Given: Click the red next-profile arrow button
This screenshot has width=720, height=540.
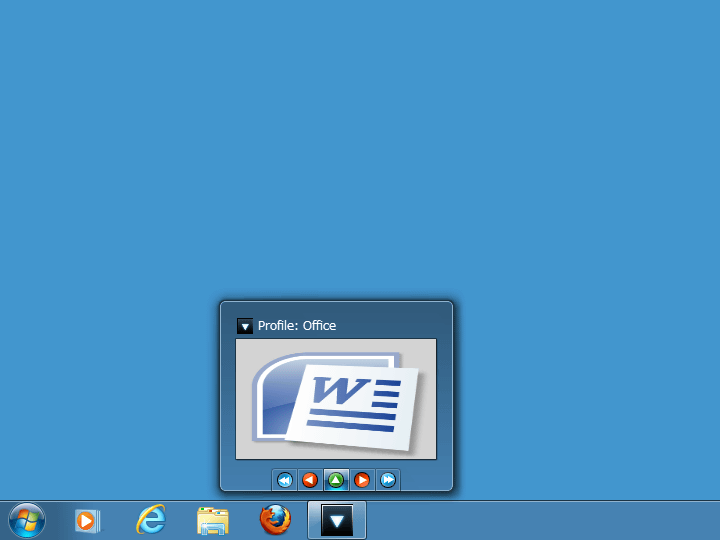Looking at the screenshot, I should 362,480.
